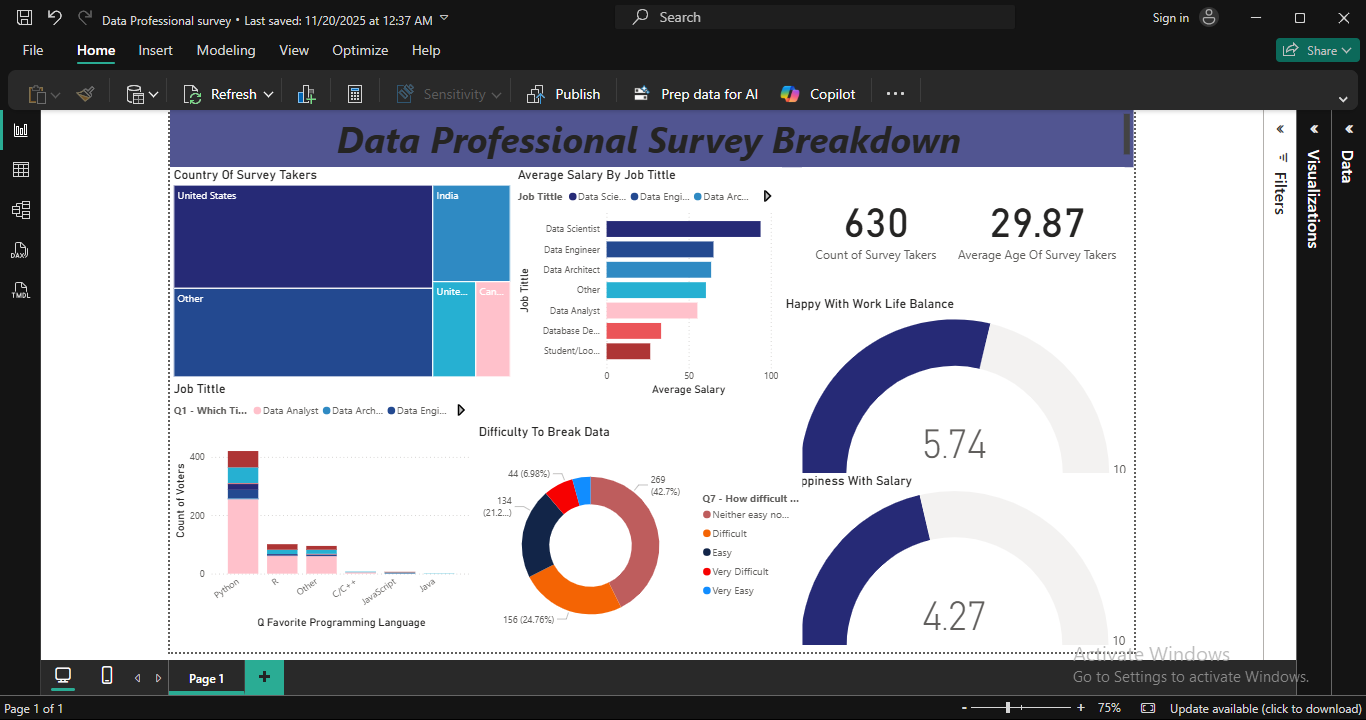This screenshot has width=1366, height=720.
Task: Open the View ribbon tab
Action: [294, 50]
